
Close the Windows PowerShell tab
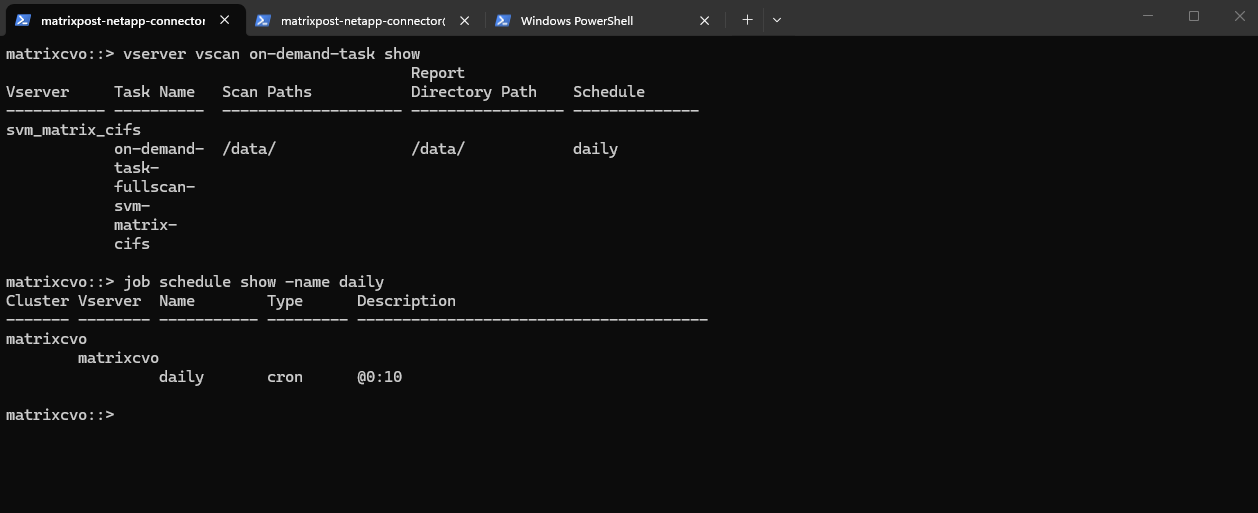(x=705, y=20)
